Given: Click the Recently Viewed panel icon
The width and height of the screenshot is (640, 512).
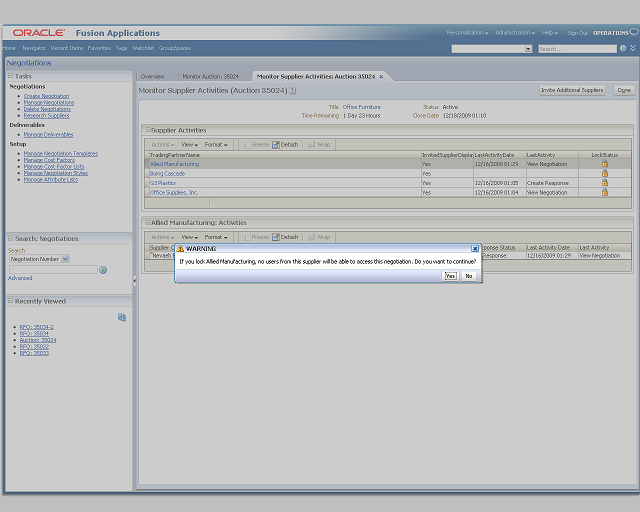Looking at the screenshot, I should pos(122,317).
